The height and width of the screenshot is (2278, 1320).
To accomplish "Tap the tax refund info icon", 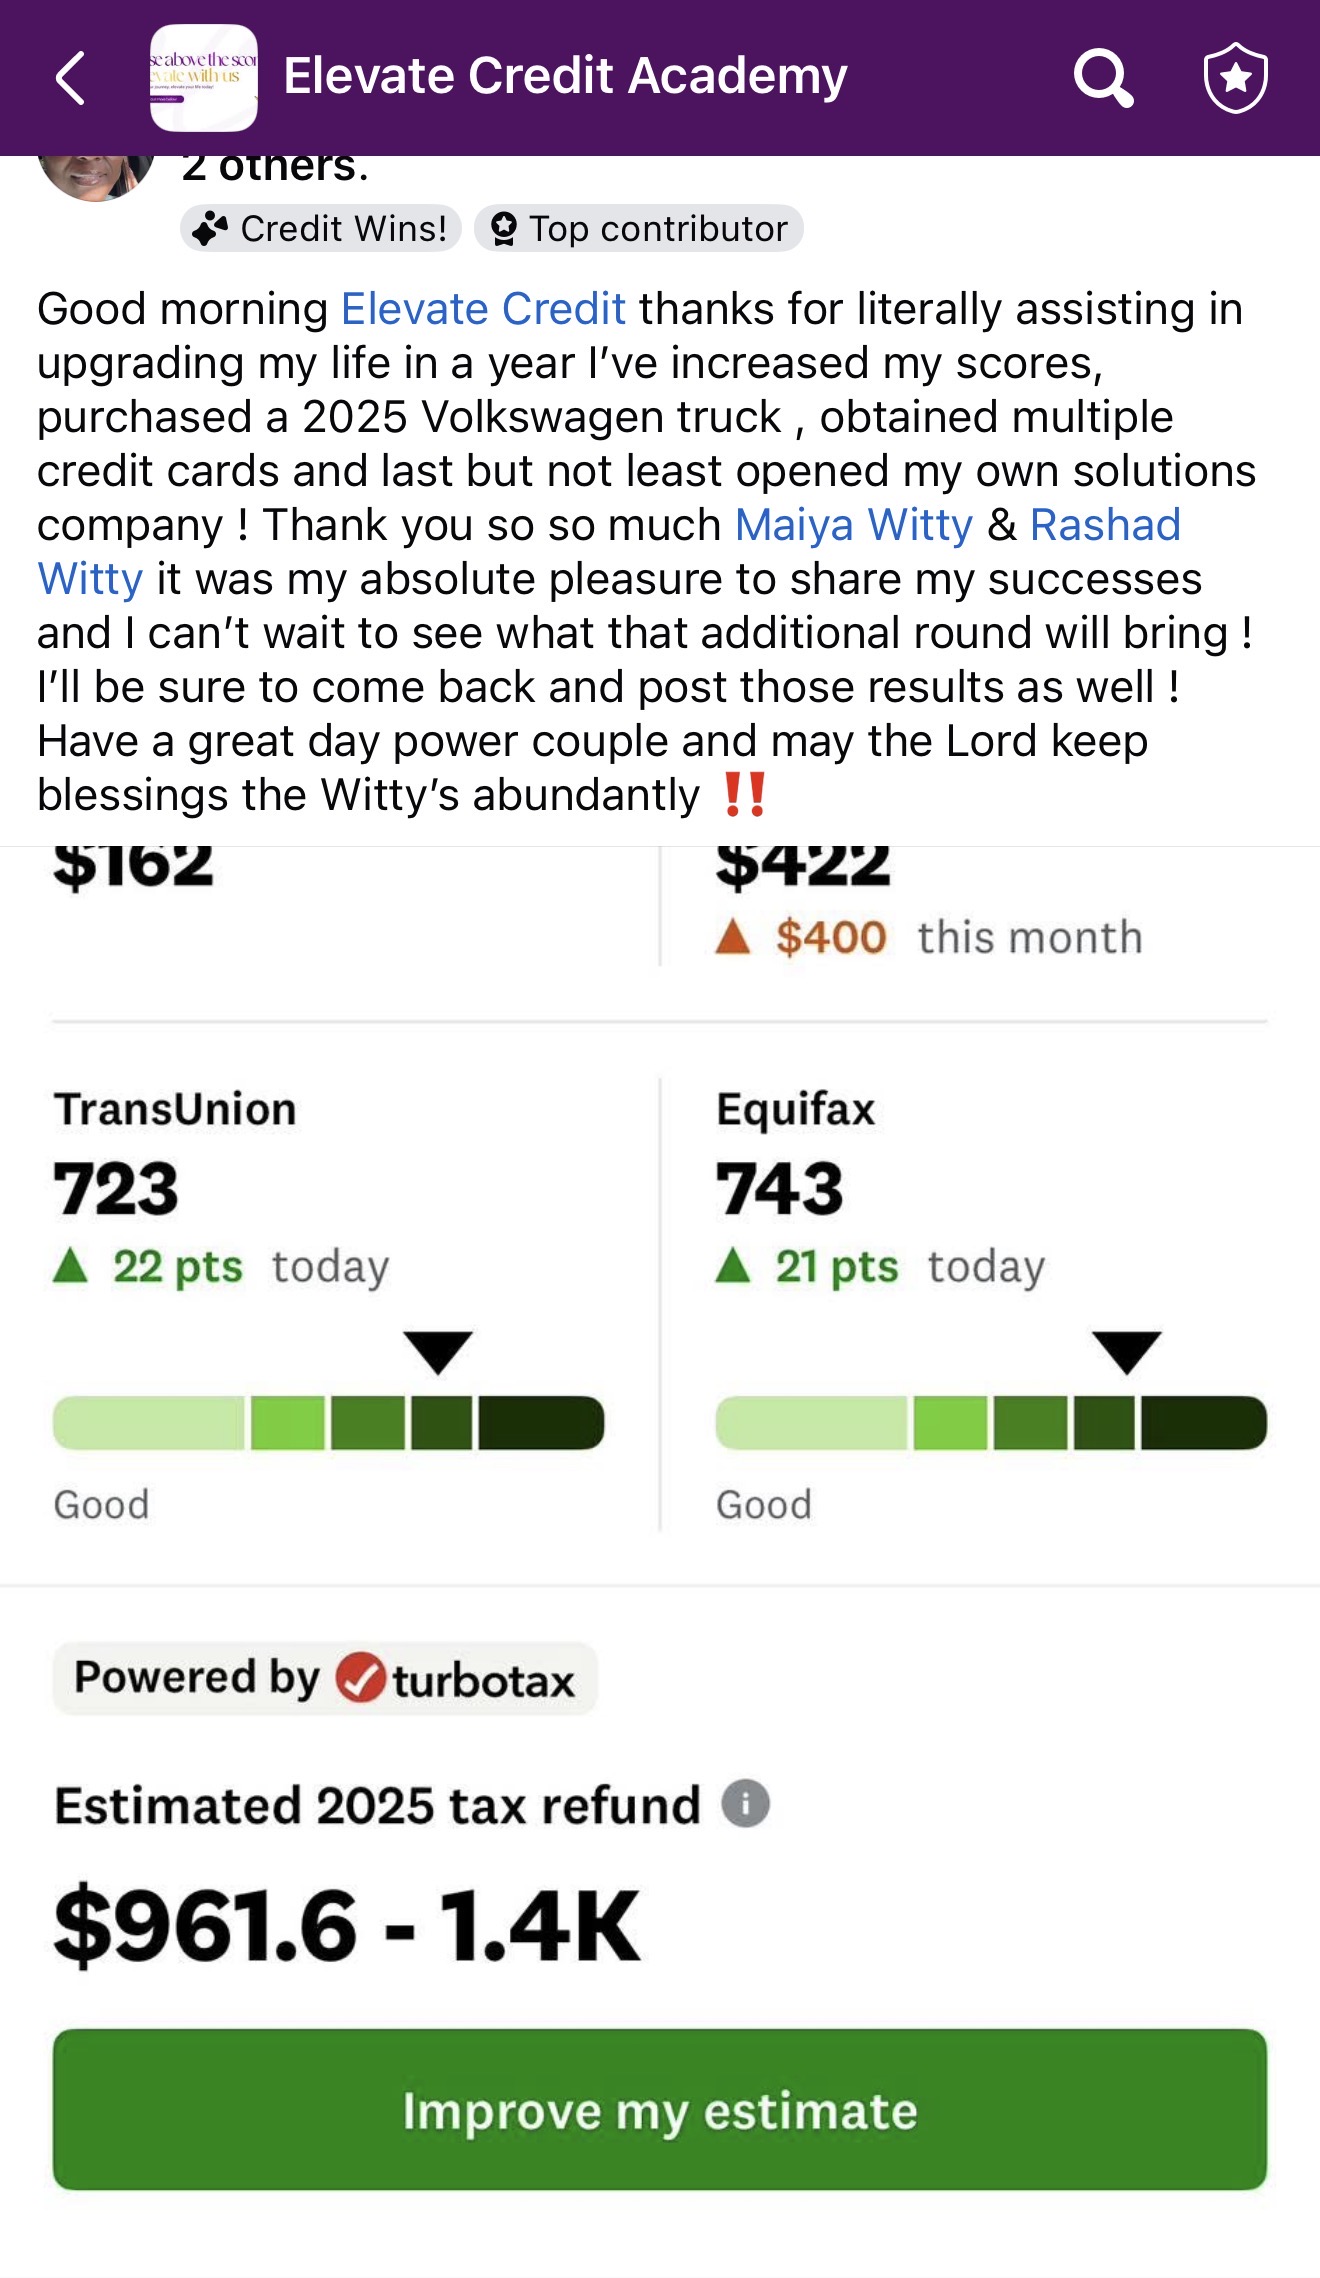I will pos(746,1803).
